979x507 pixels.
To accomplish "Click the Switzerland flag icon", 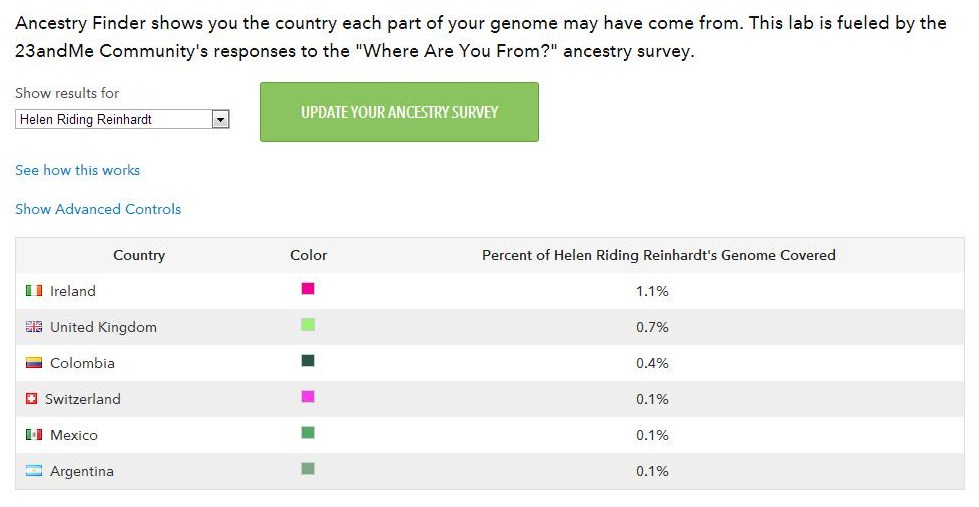I will tap(32, 399).
